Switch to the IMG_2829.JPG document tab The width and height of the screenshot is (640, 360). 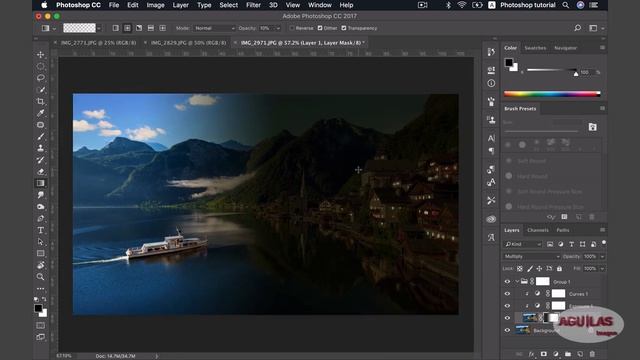[188, 42]
